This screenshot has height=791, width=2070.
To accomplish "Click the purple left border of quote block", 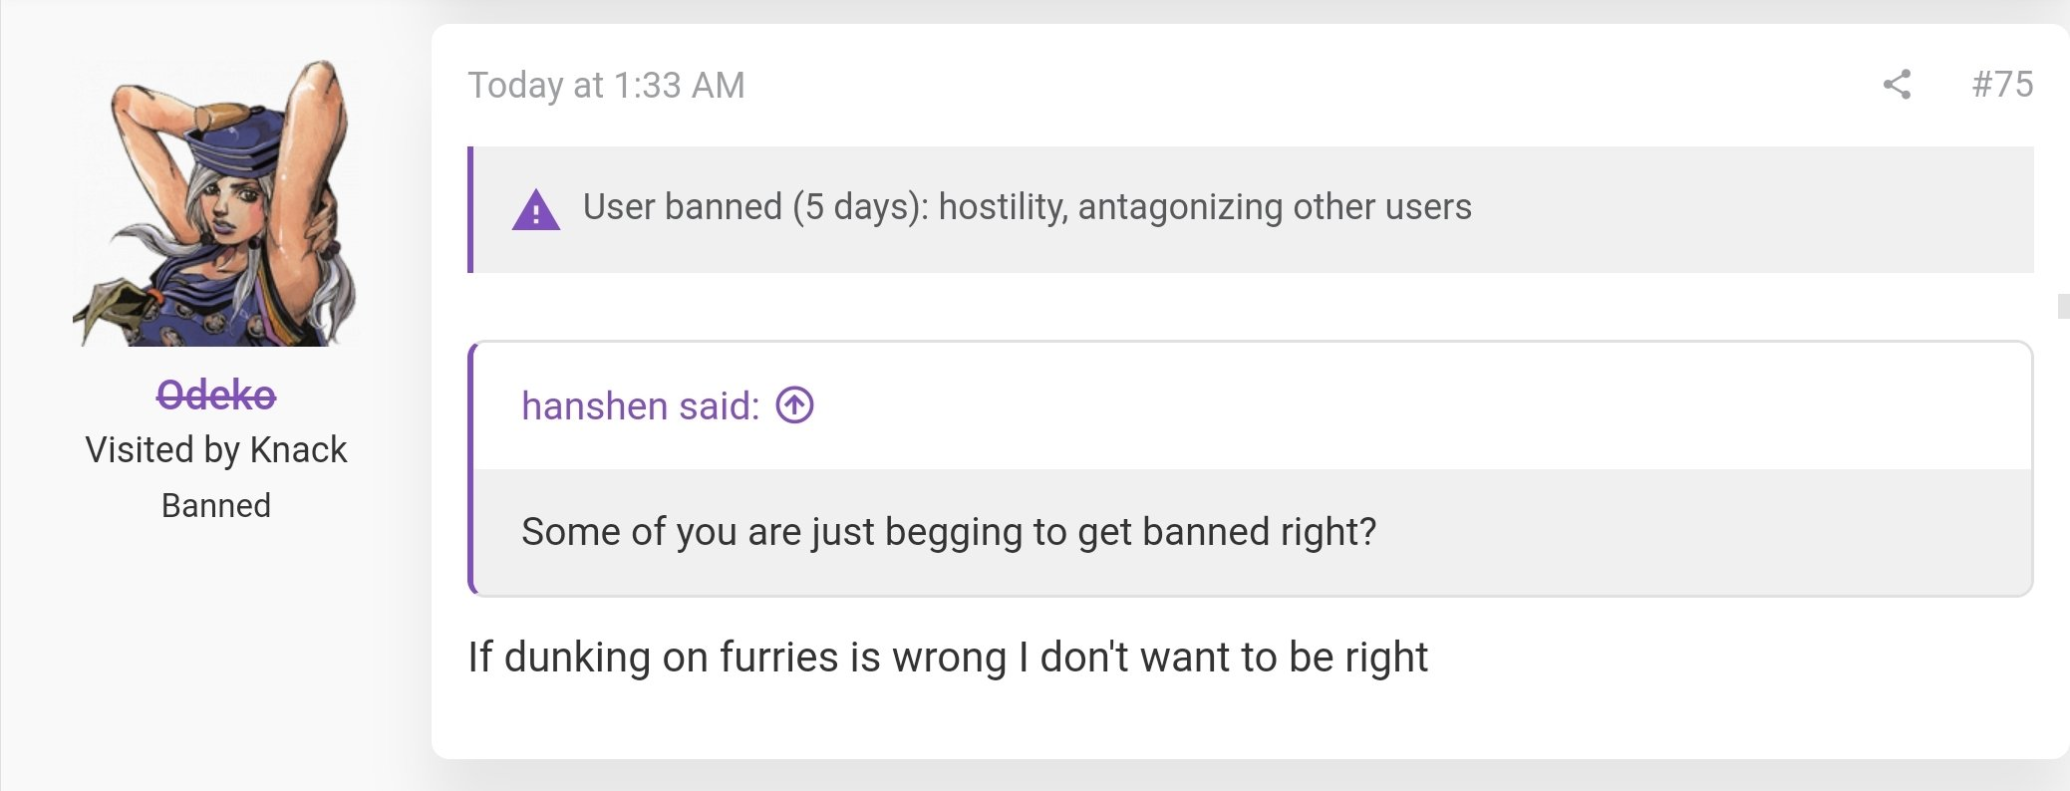I will click(x=472, y=469).
